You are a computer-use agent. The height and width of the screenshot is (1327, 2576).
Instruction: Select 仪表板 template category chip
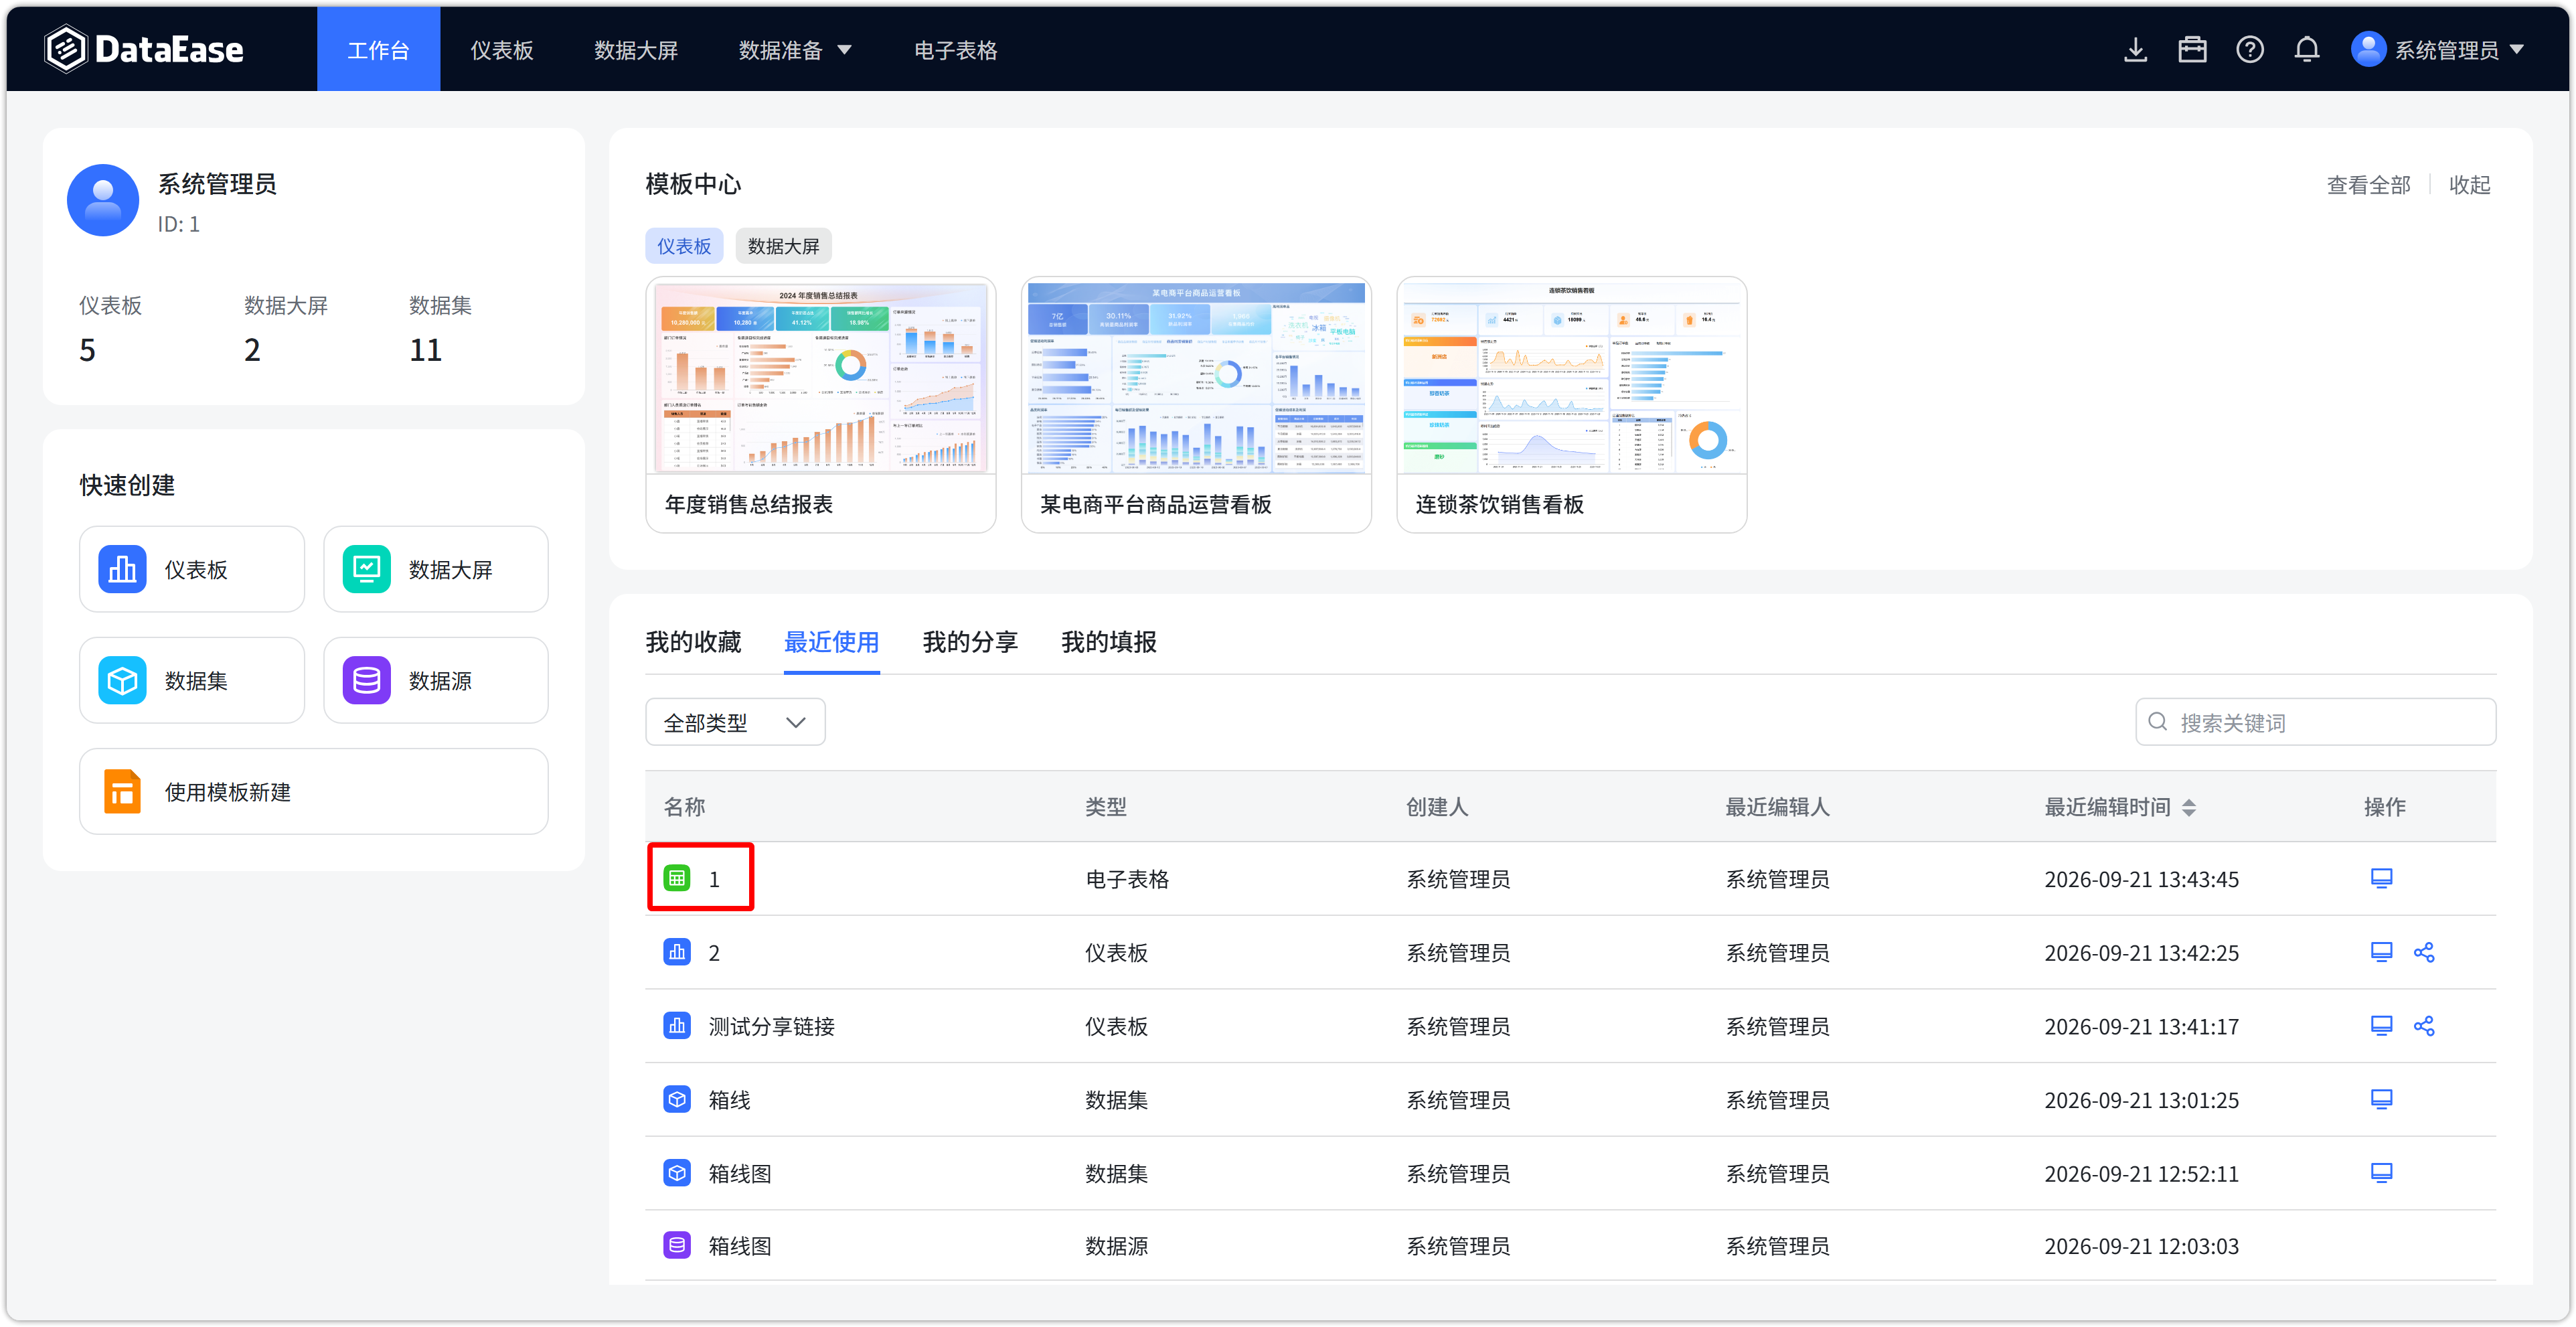click(684, 246)
